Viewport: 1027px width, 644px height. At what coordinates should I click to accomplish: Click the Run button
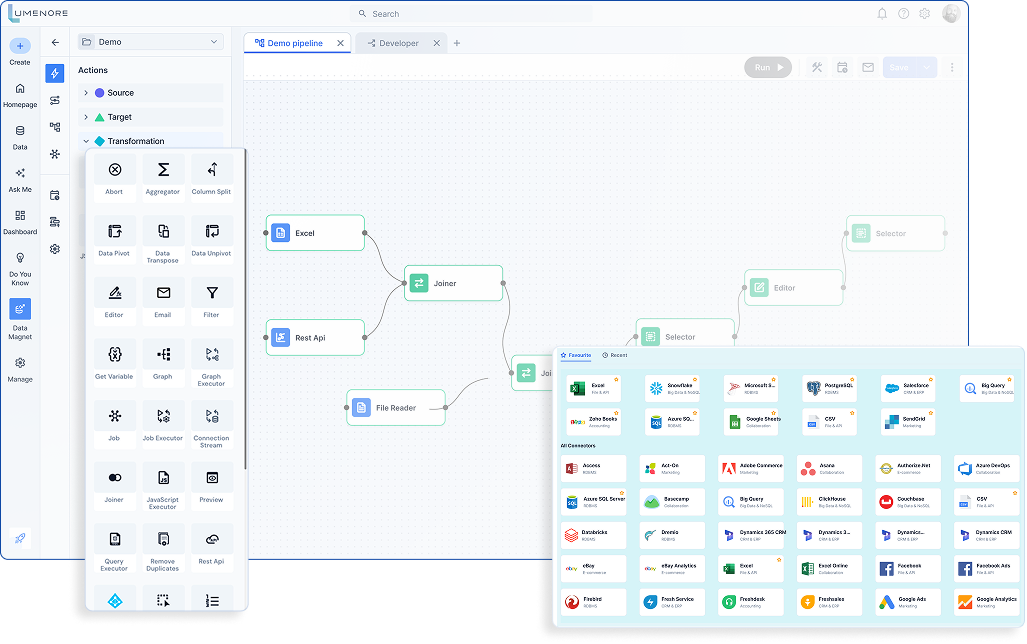point(768,67)
